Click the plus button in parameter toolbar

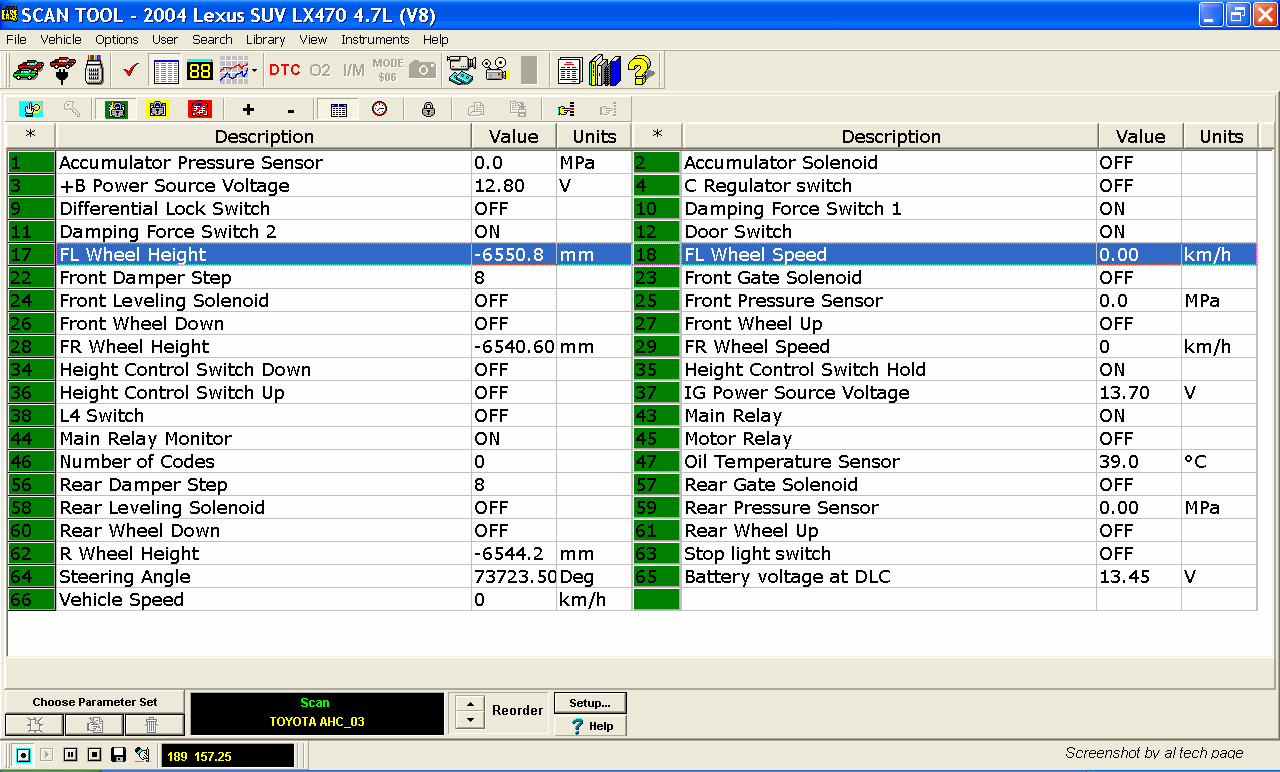(x=248, y=109)
